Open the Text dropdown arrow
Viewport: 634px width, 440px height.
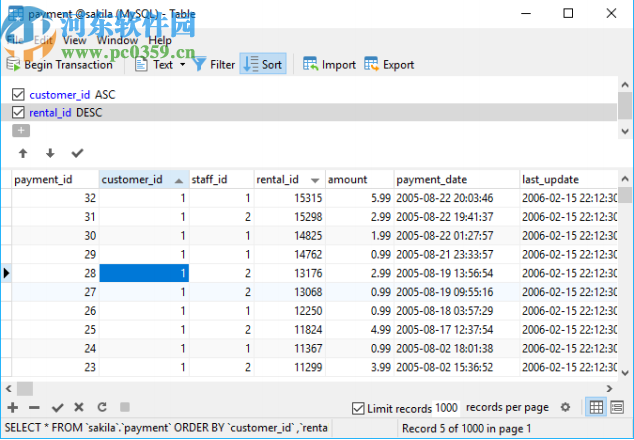click(x=182, y=65)
